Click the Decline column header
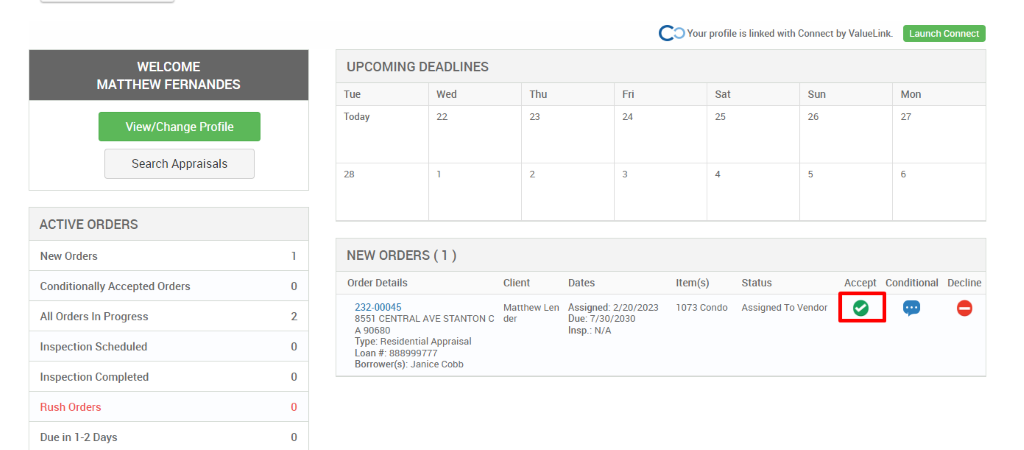This screenshot has width=1024, height=450. tap(964, 283)
